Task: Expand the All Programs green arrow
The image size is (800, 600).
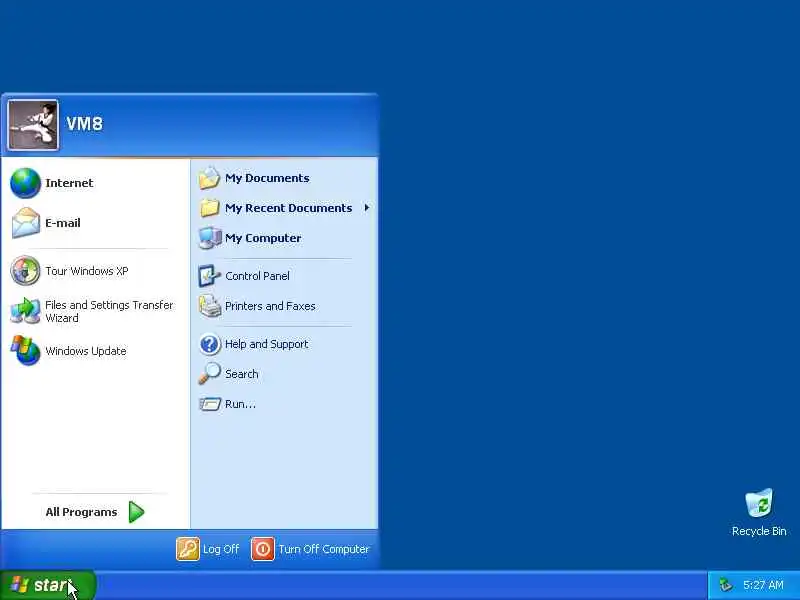Action: [x=136, y=512]
